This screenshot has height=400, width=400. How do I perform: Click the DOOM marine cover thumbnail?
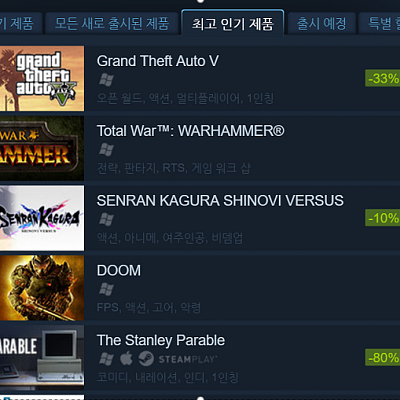42,288
